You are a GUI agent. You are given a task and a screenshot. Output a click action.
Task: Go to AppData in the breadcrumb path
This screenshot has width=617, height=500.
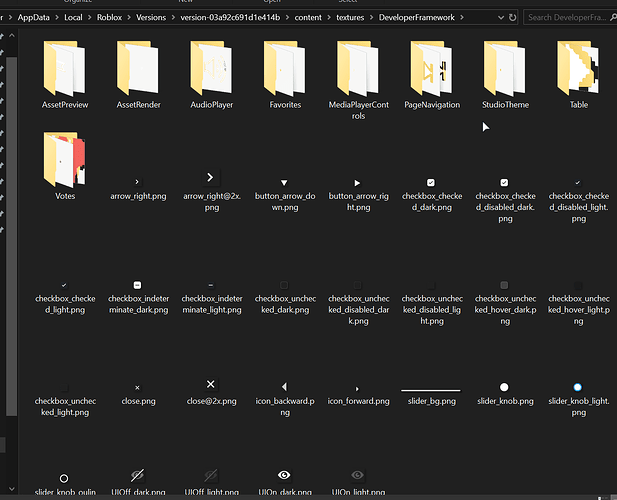33,18
